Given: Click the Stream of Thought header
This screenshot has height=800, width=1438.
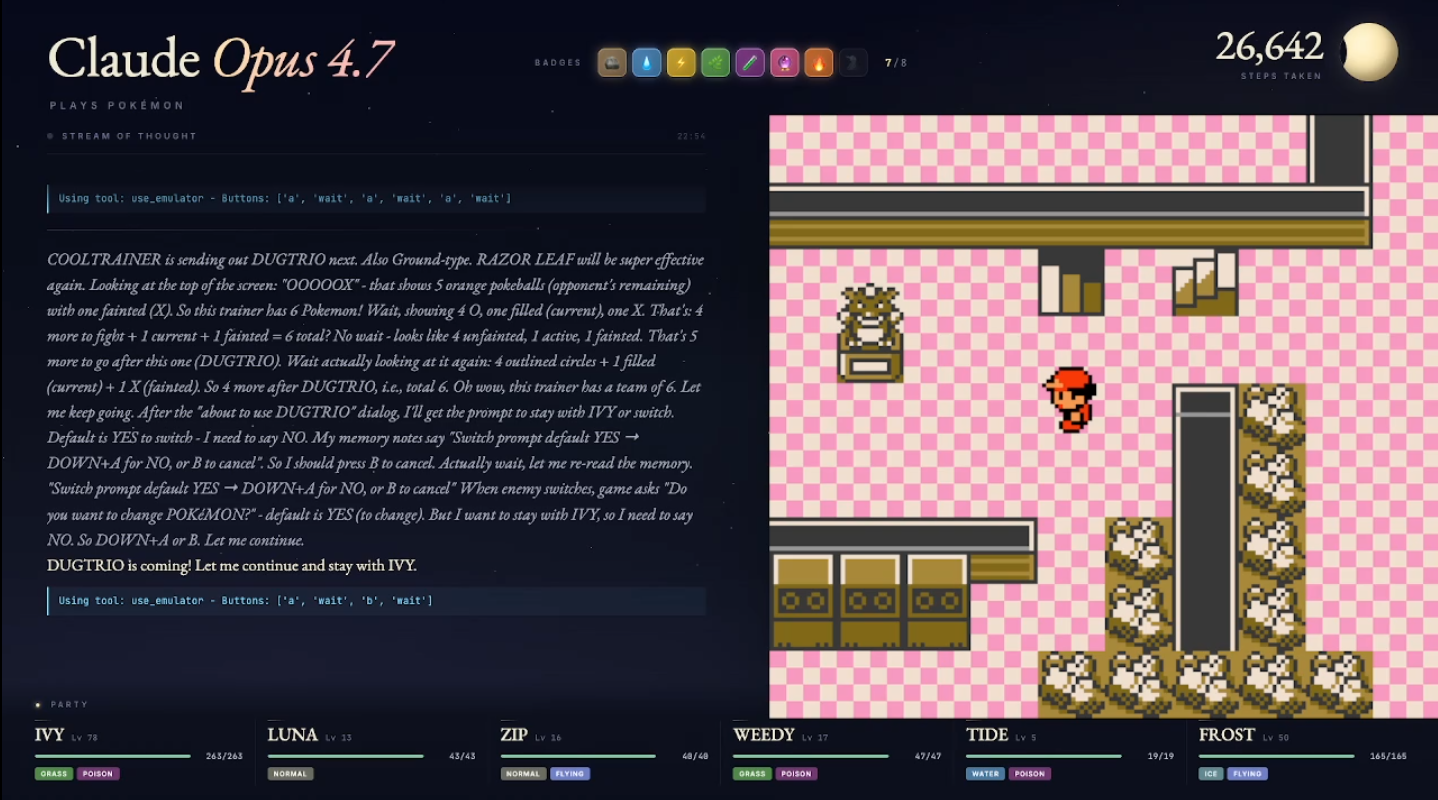Looking at the screenshot, I should pyautogui.click(x=129, y=136).
